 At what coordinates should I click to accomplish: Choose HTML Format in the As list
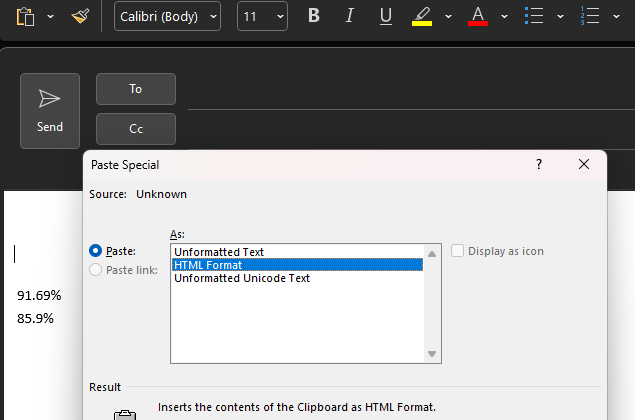click(x=297, y=265)
